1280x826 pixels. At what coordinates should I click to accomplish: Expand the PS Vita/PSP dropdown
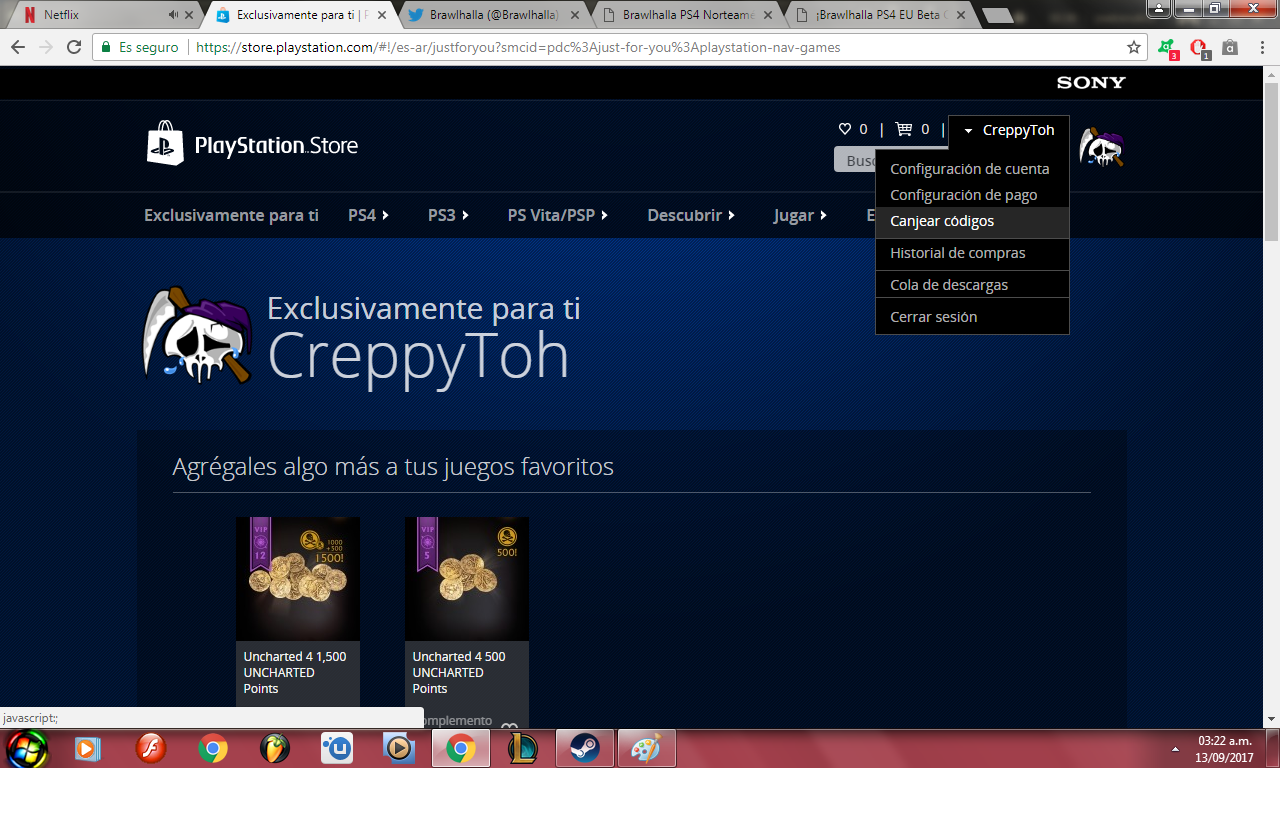[x=558, y=215]
